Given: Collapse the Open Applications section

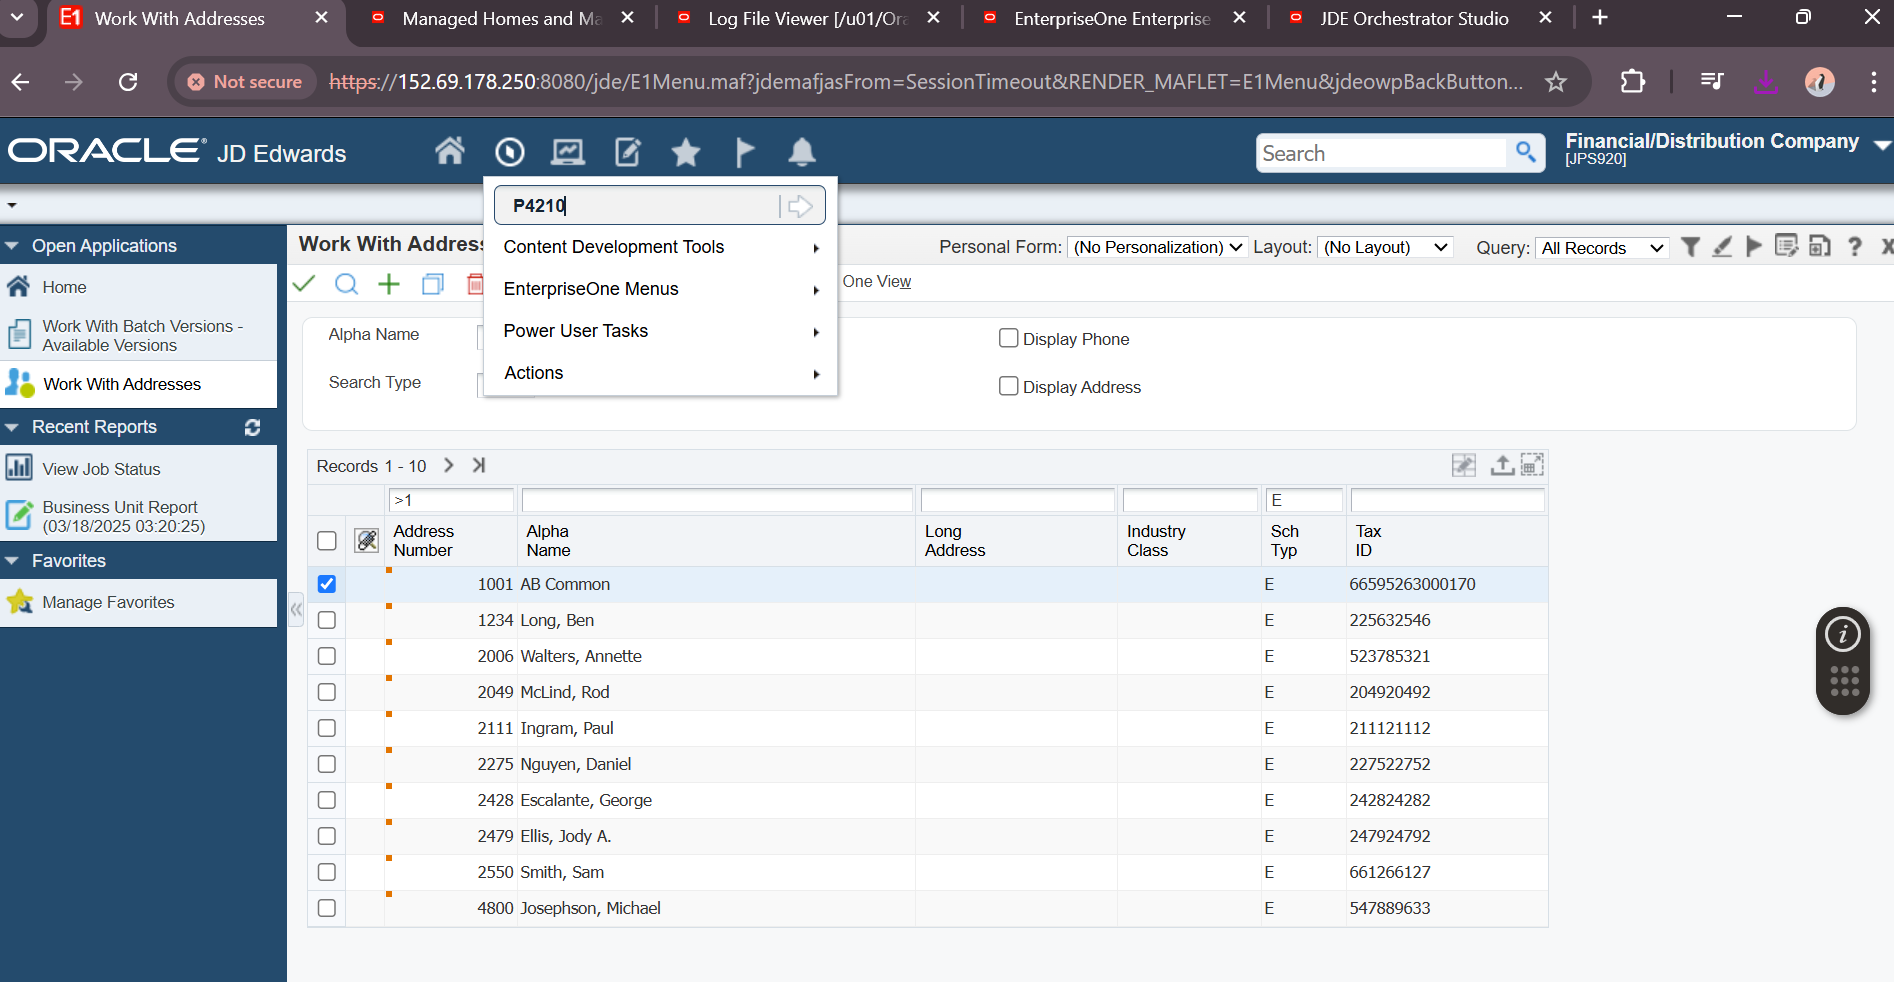Looking at the screenshot, I should 13,246.
